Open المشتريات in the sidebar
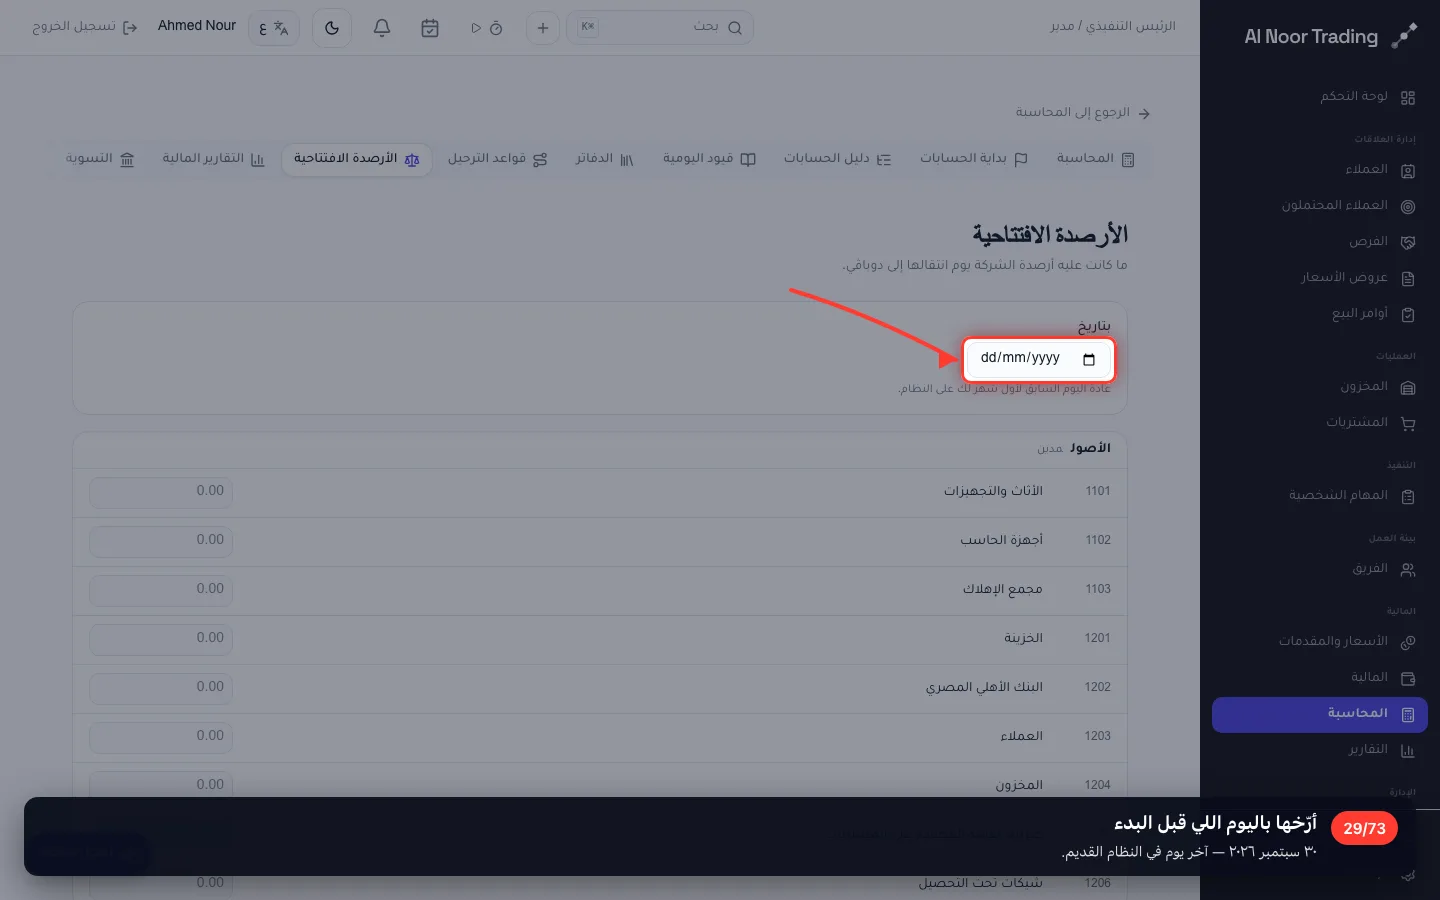1440x900 pixels. click(x=1320, y=423)
